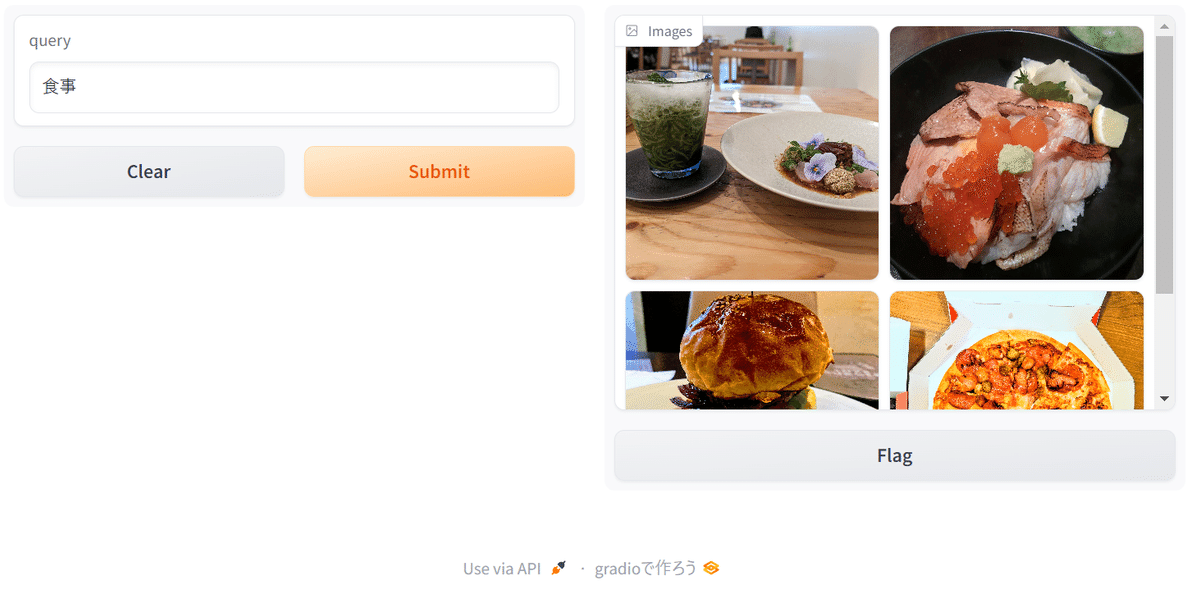Click the orange gradio logo icon
1200x608 pixels.
point(711,568)
